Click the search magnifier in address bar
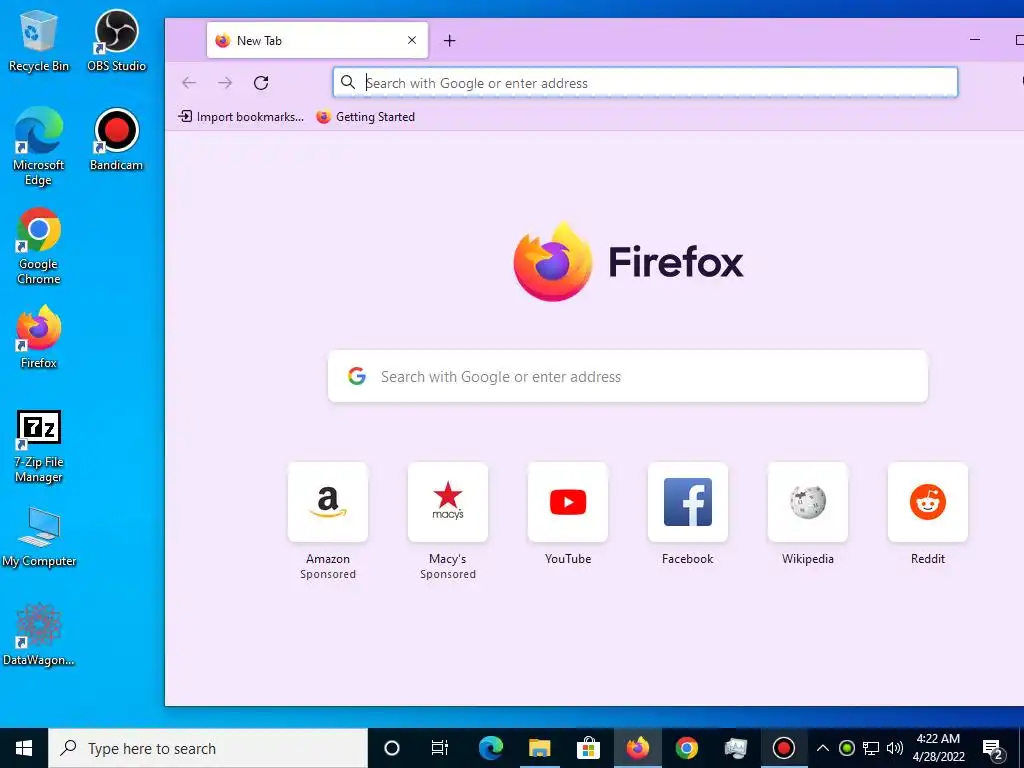 click(x=348, y=82)
